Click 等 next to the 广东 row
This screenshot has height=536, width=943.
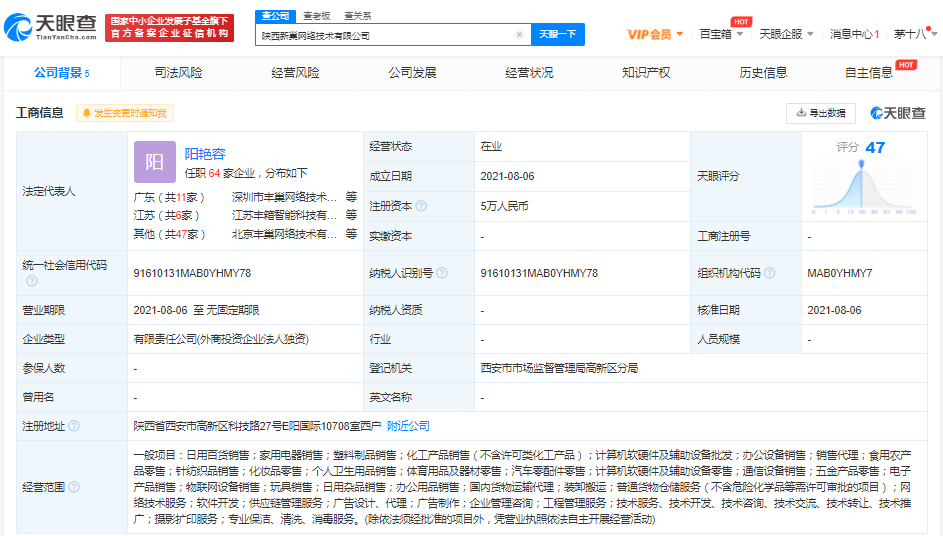(351, 197)
